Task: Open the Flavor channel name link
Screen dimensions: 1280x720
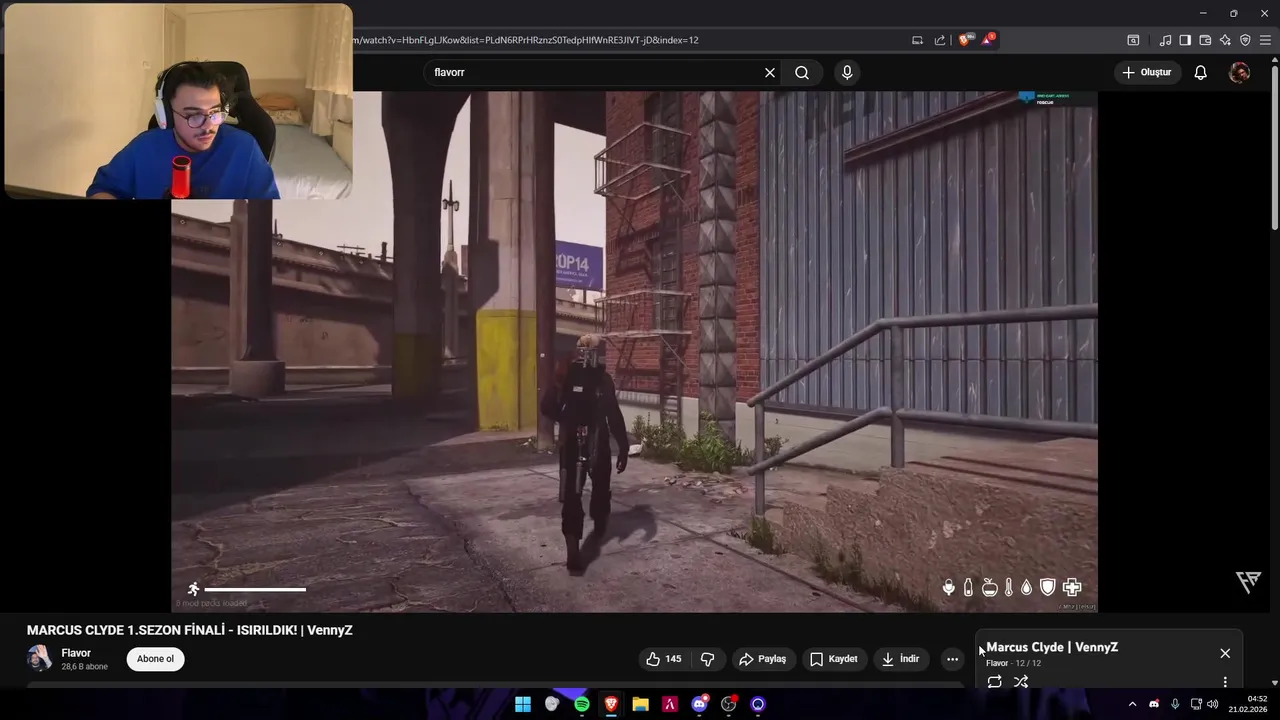Action: 76,653
